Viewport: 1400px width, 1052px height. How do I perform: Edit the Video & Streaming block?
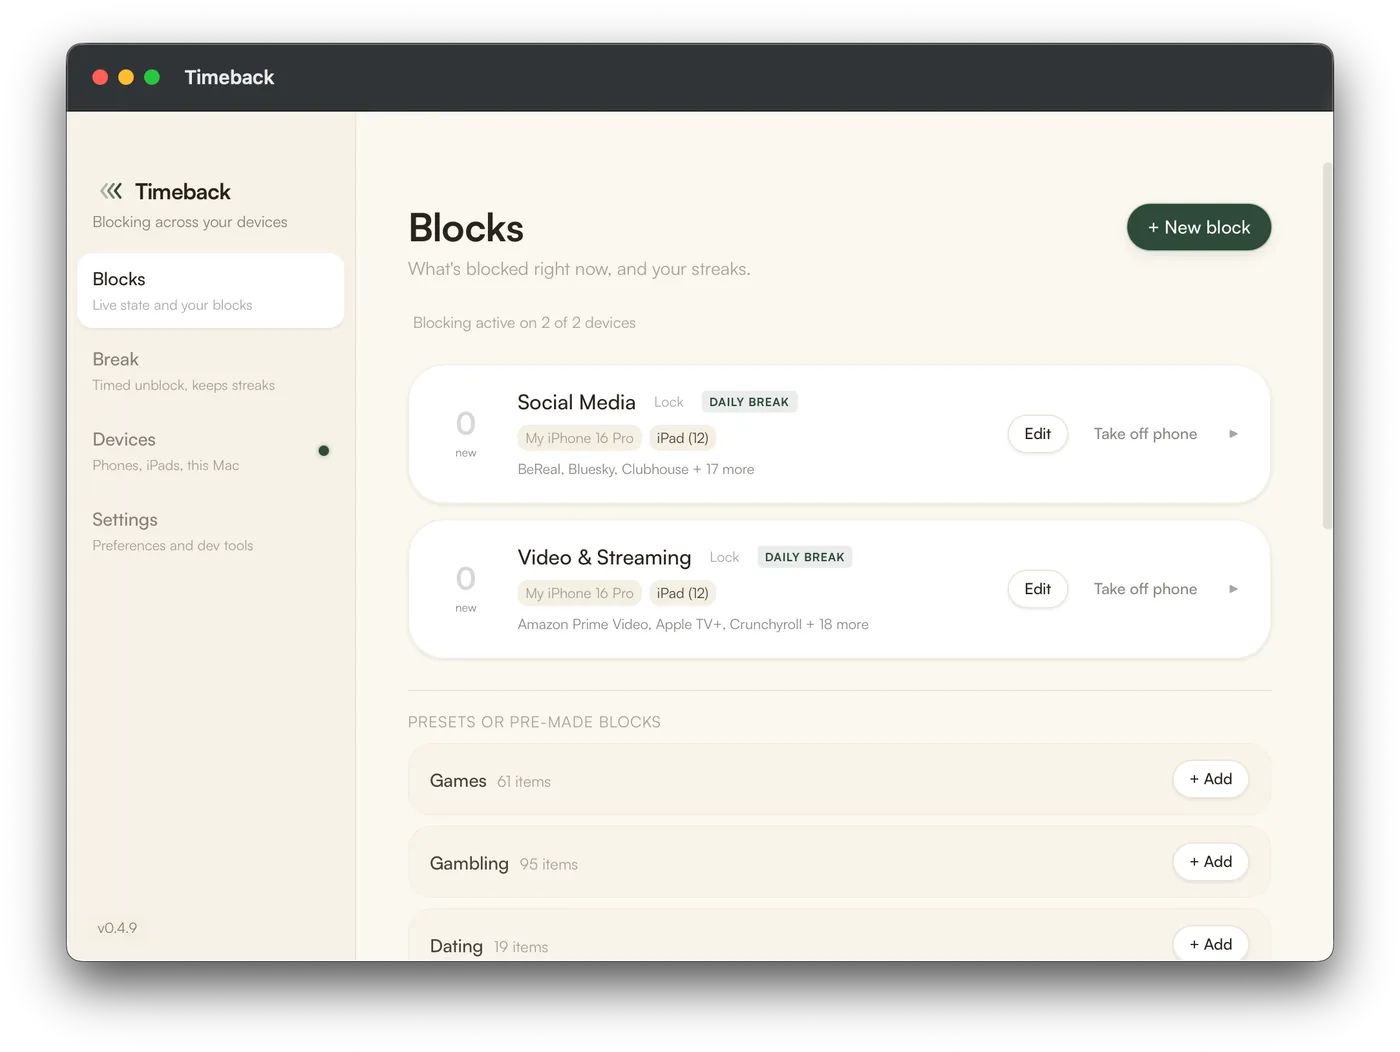coord(1037,589)
